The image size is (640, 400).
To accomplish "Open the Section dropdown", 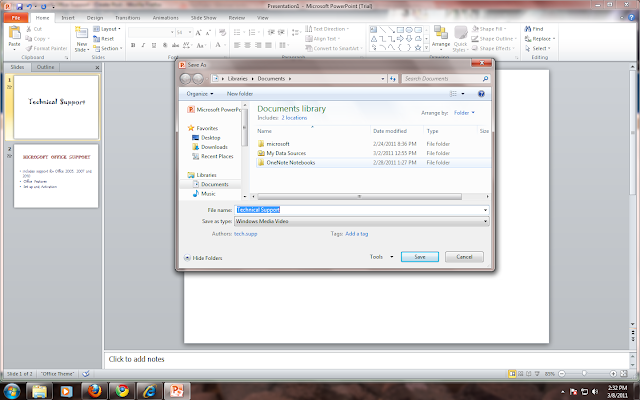I will point(108,48).
